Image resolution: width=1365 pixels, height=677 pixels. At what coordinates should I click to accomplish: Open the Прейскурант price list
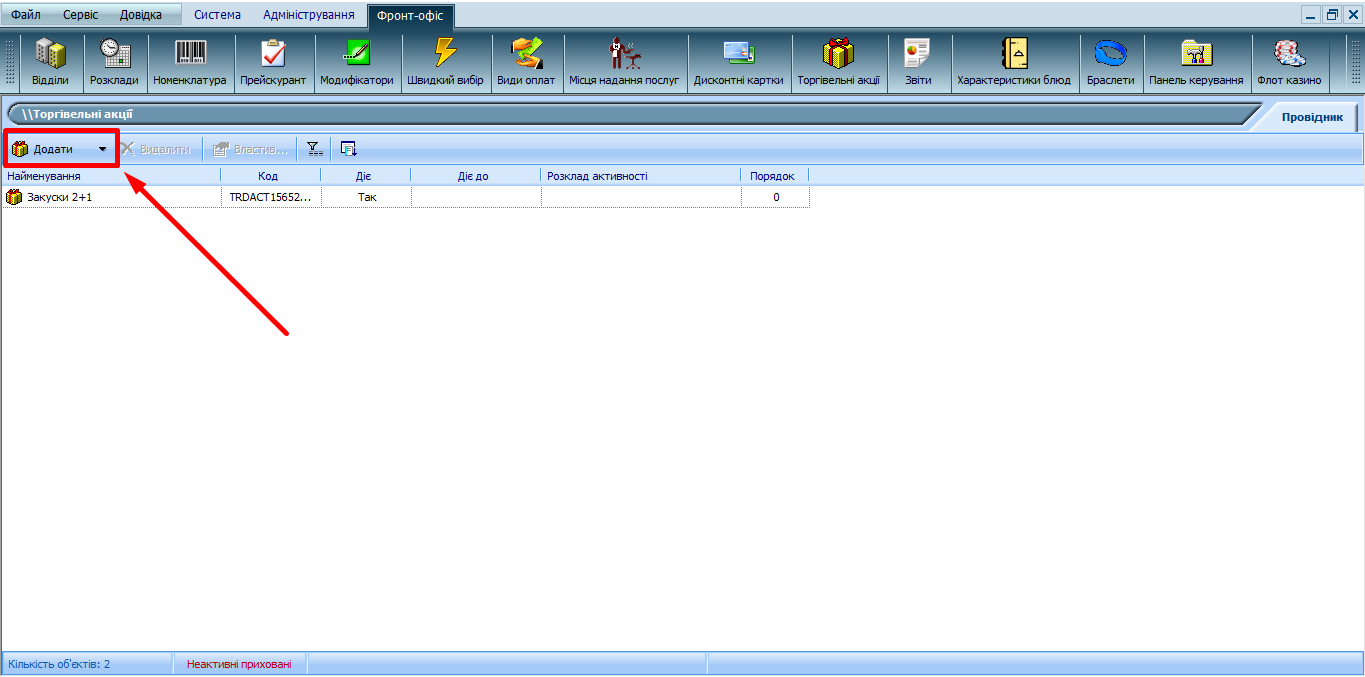(x=273, y=62)
